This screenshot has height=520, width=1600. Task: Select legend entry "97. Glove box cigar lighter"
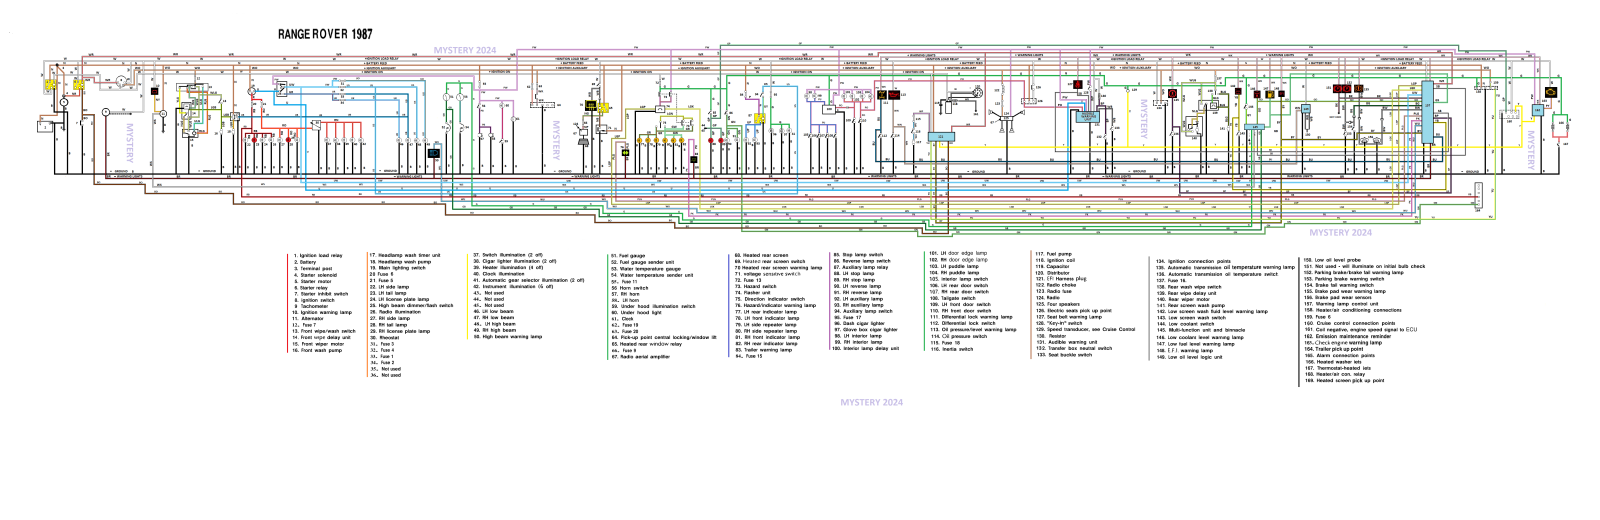coord(866,330)
